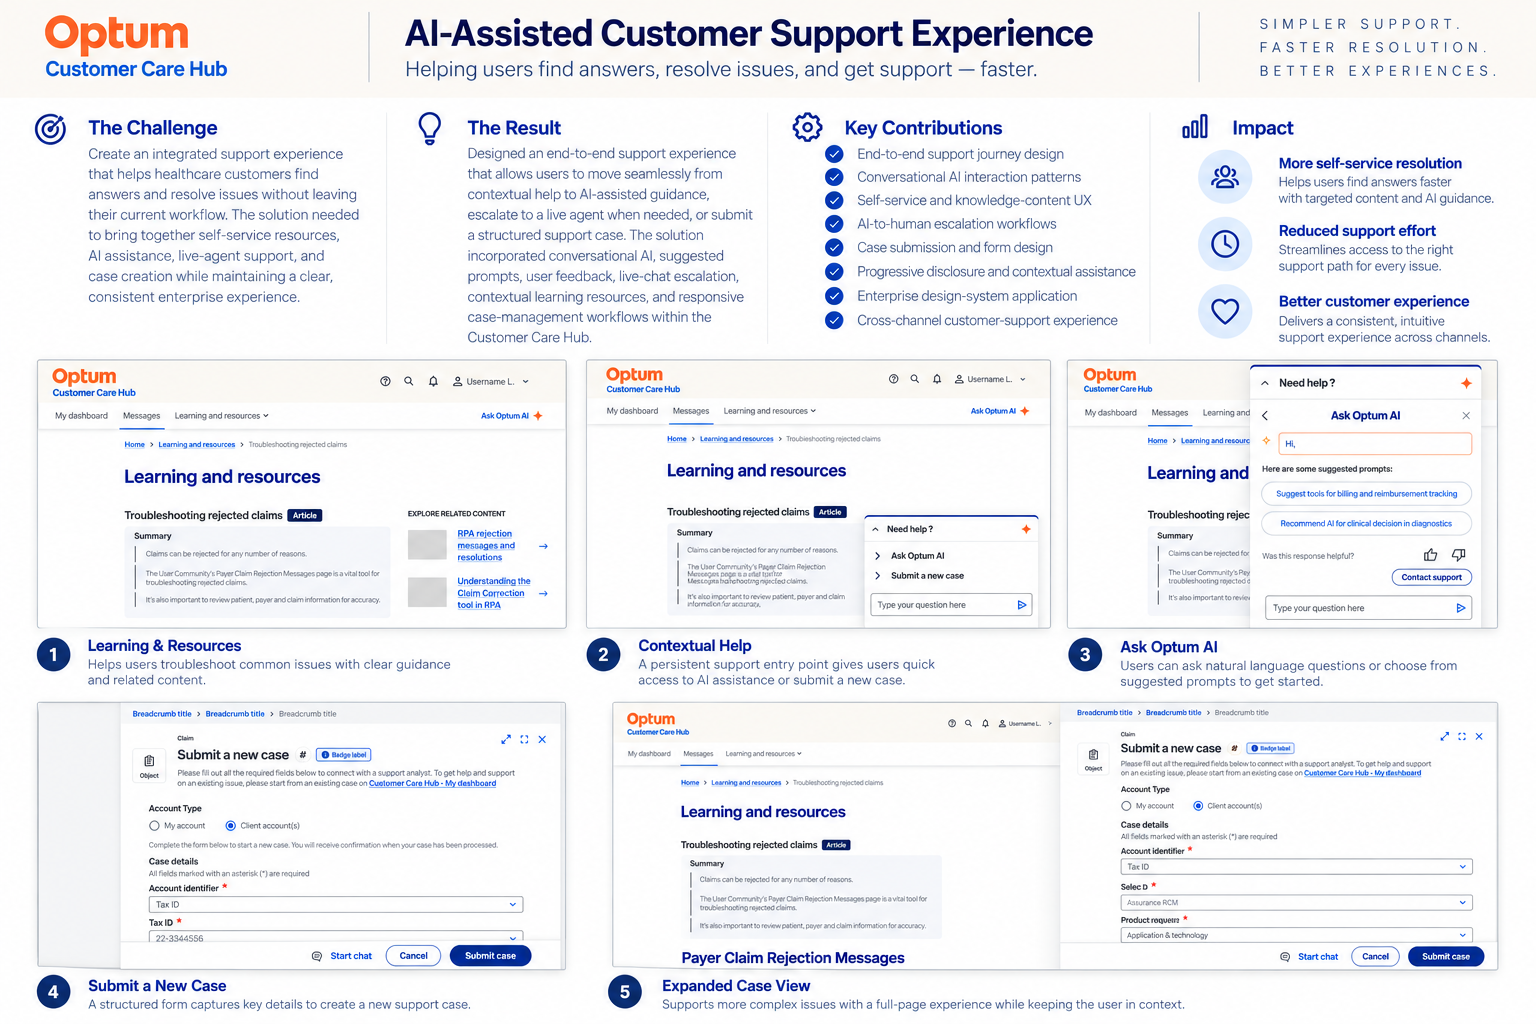Give a thumbs up to the AI response
Screen dimensions: 1536x1024
1430,555
